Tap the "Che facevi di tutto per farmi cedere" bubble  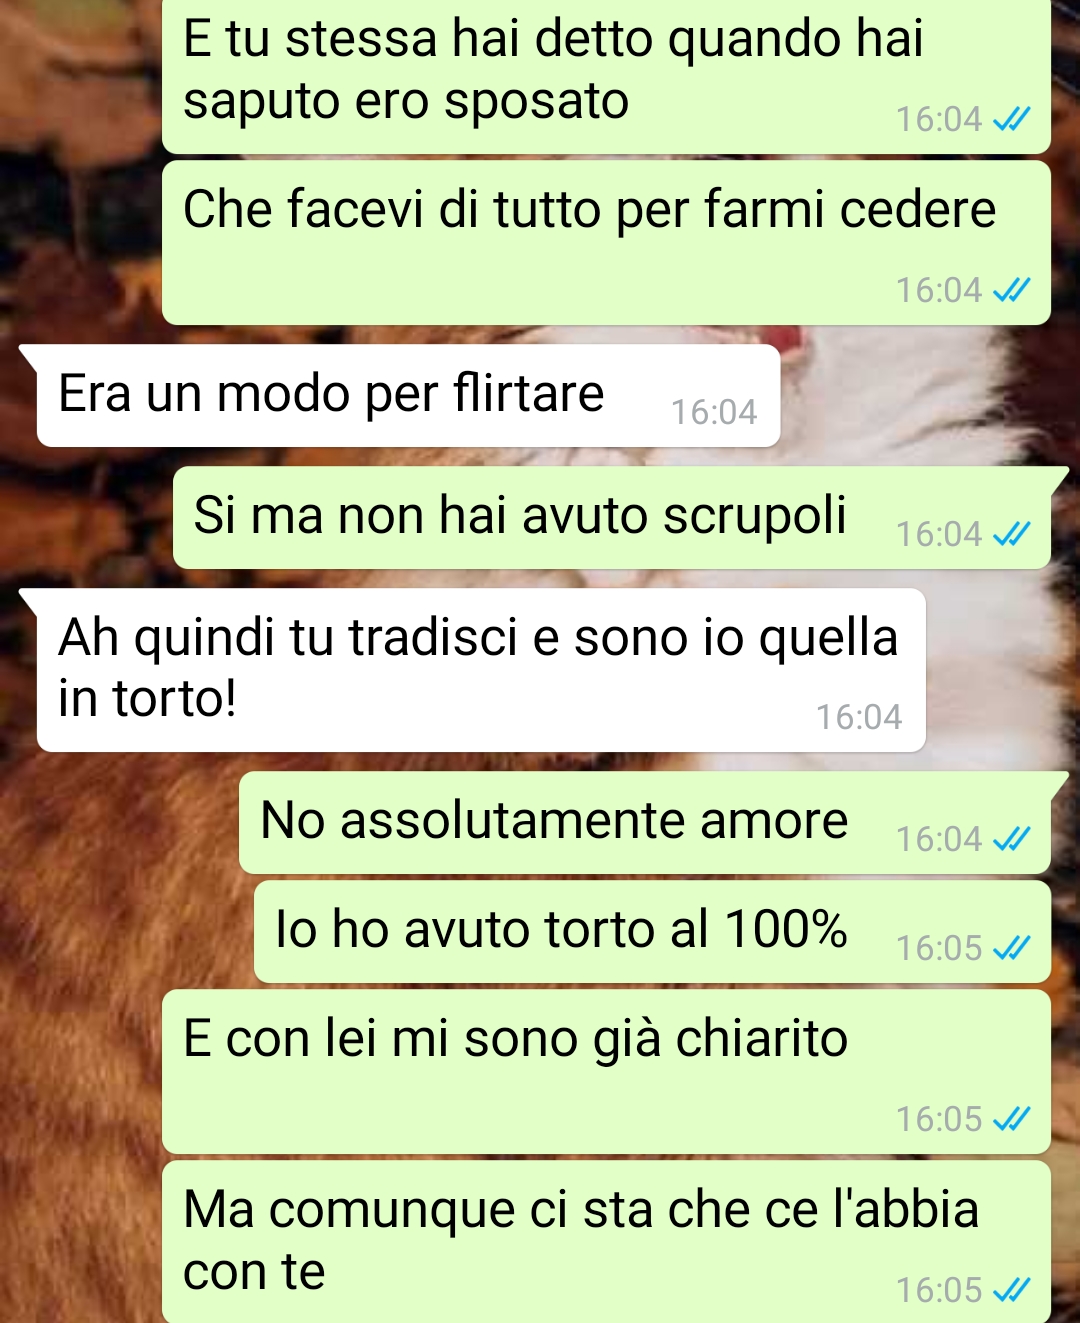[606, 243]
